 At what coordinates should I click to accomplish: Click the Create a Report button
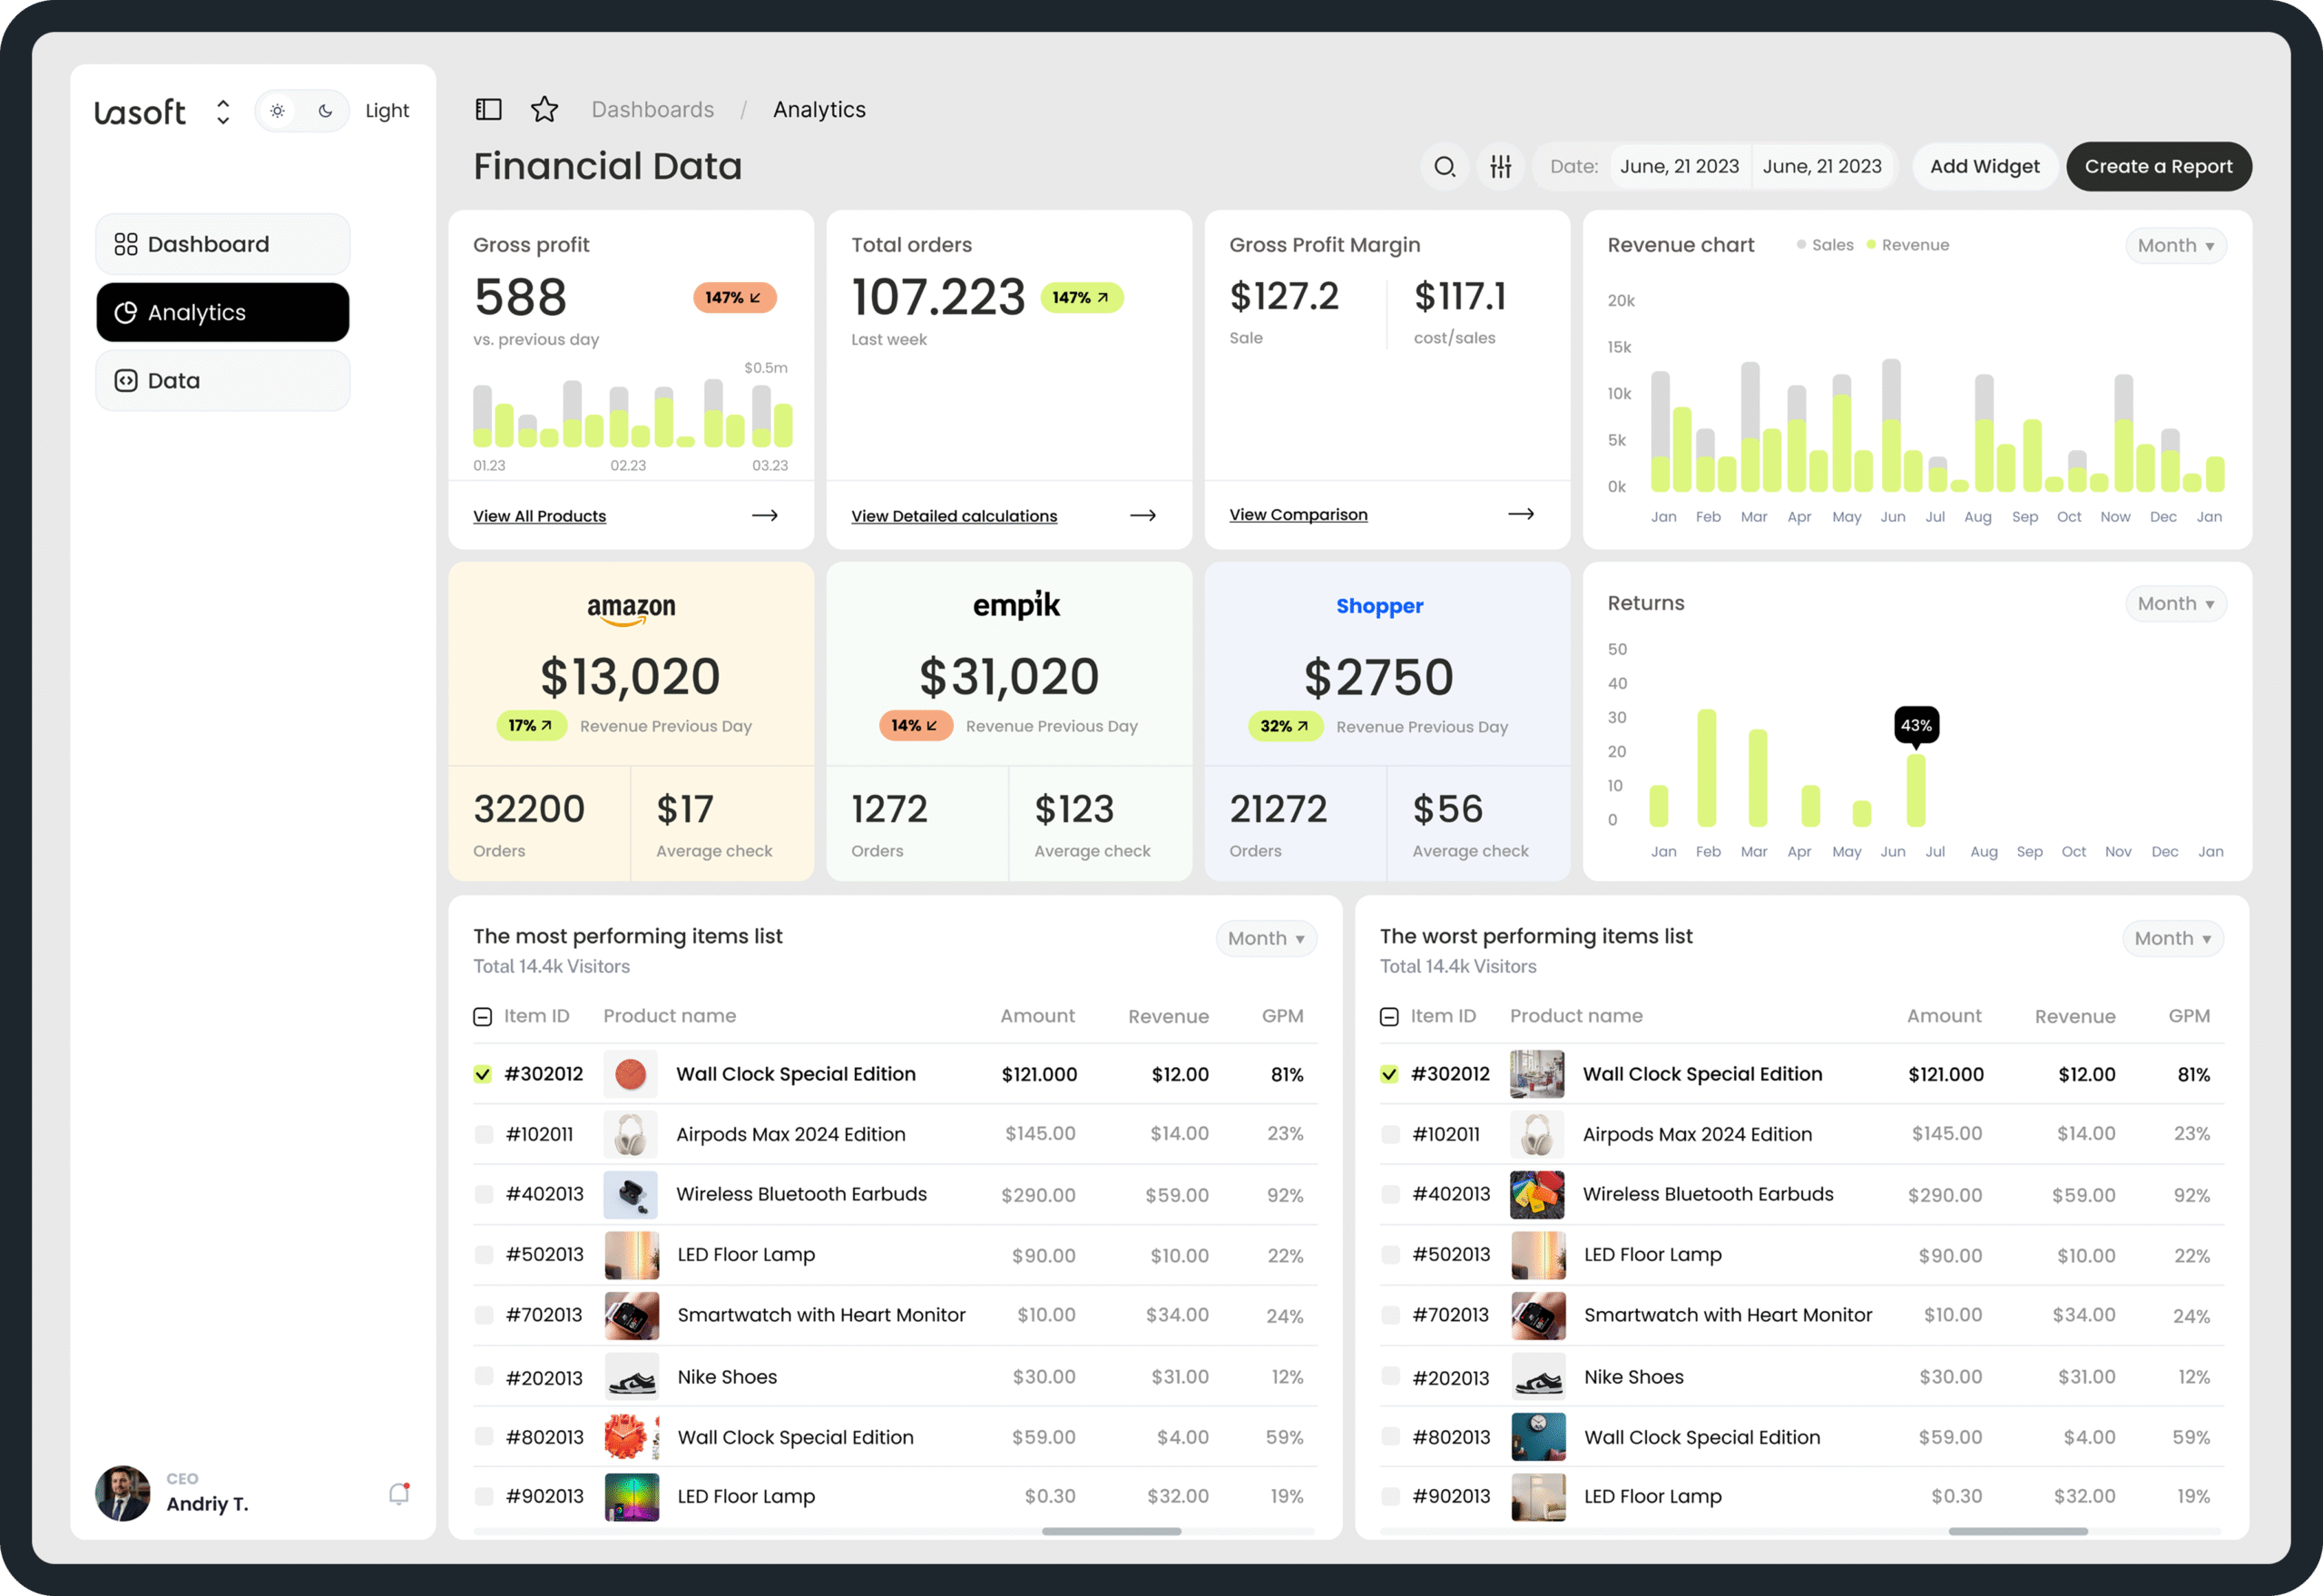point(2158,166)
